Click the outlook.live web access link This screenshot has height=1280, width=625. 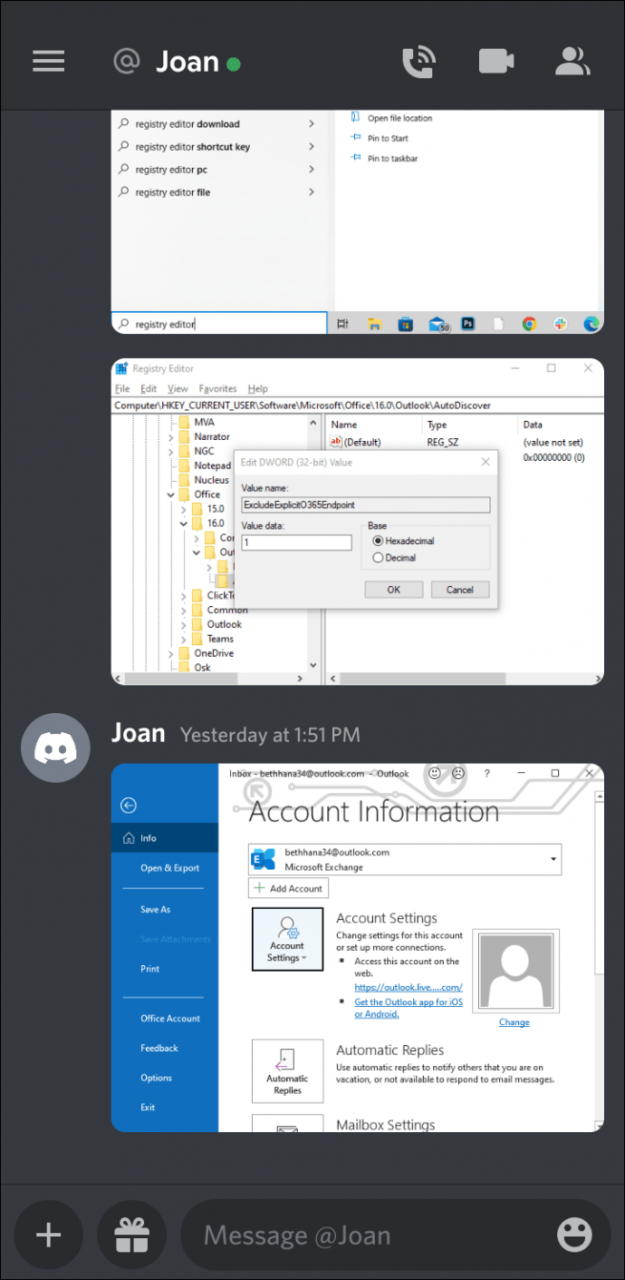point(408,987)
